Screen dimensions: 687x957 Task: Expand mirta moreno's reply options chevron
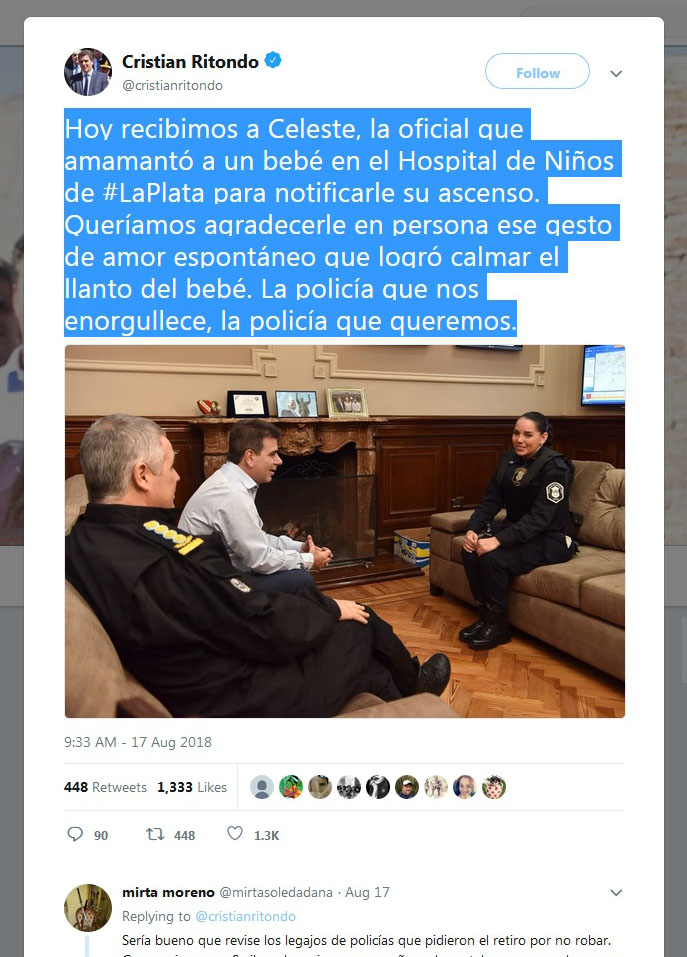point(616,892)
